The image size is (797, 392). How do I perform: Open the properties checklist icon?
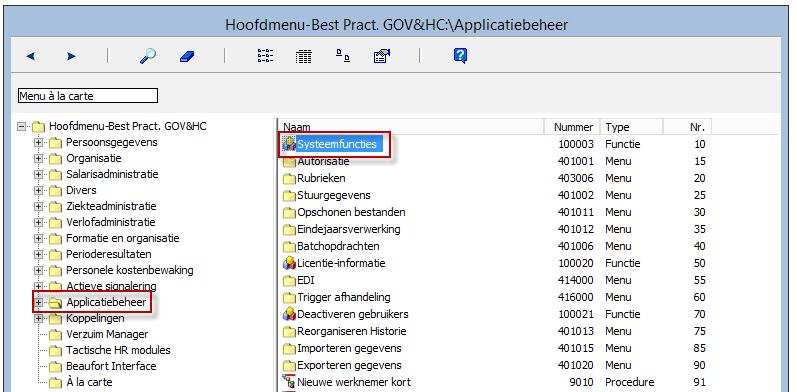pos(381,56)
